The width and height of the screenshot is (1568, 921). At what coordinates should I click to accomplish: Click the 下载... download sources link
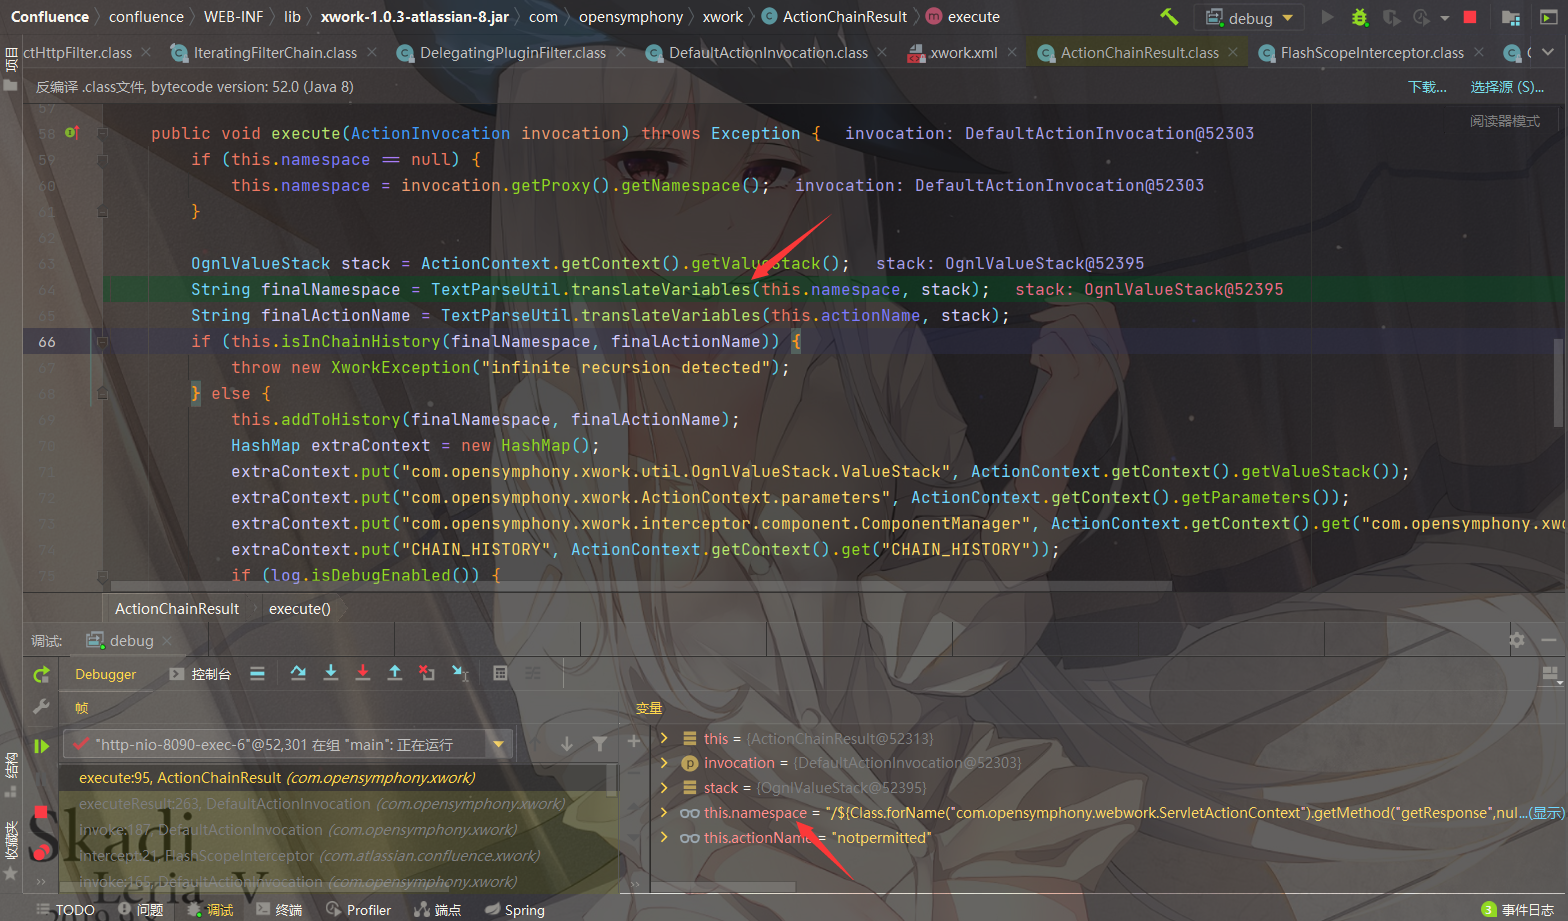coord(1427,87)
